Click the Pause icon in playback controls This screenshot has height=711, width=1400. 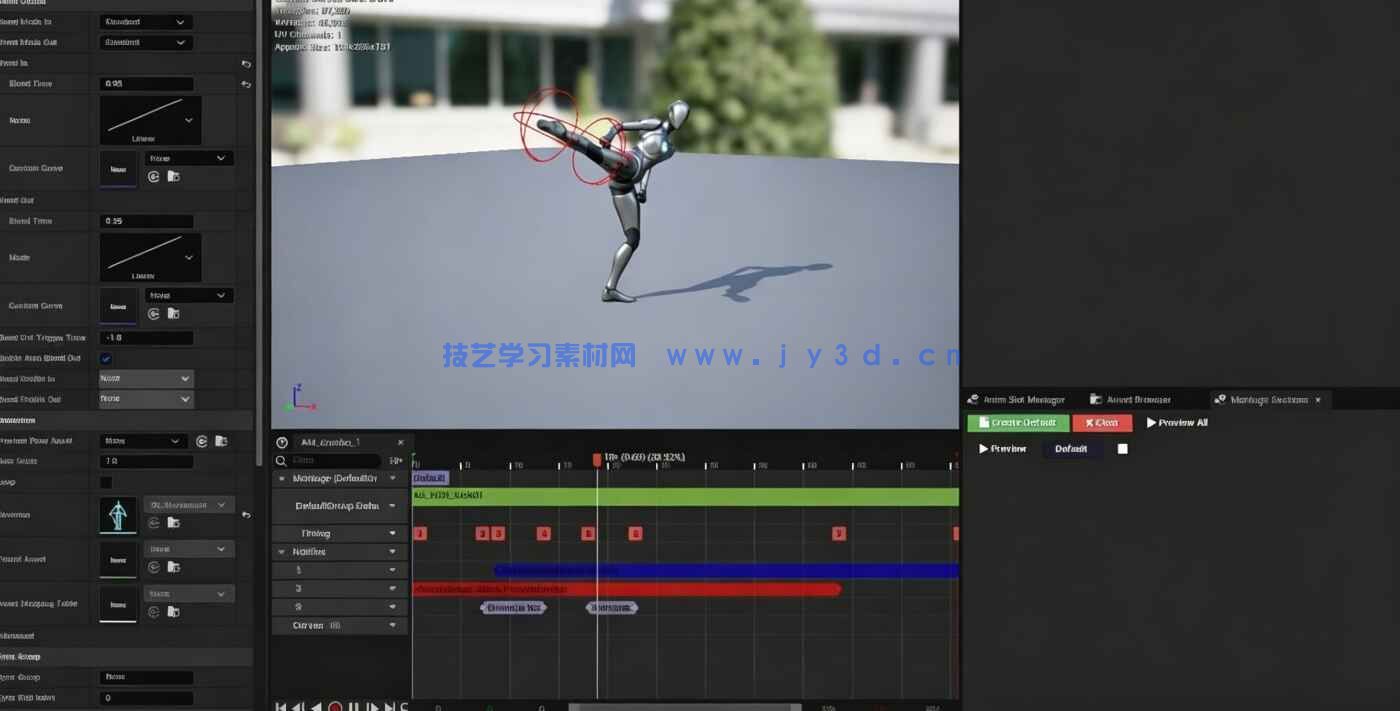(x=353, y=706)
